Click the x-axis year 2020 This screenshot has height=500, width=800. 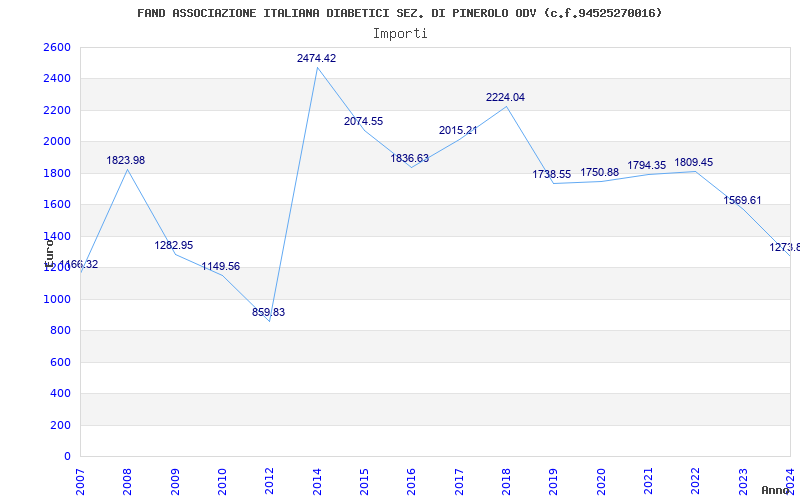click(x=601, y=482)
